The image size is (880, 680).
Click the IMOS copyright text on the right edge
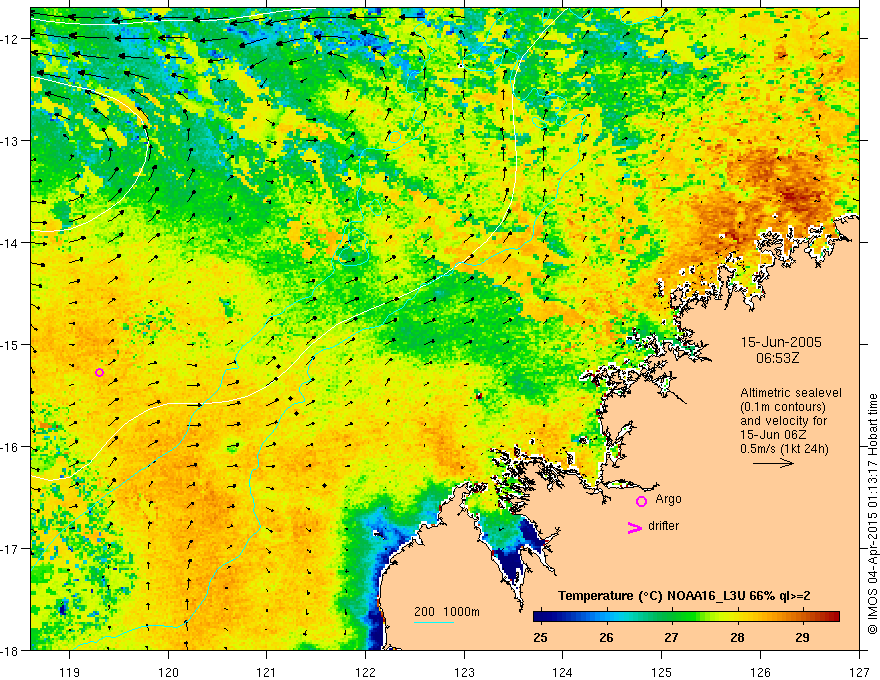coord(872,513)
